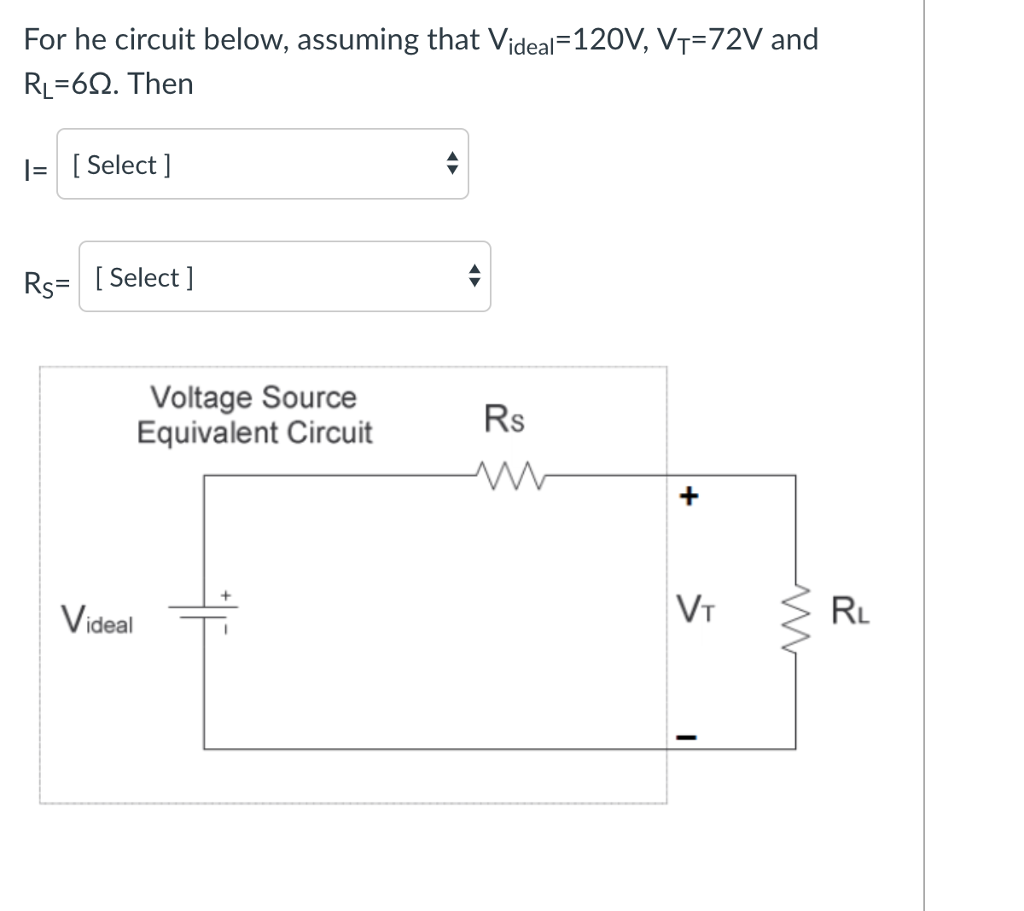Click the plus terminal marker near VT
1024x911 pixels.
tap(689, 496)
